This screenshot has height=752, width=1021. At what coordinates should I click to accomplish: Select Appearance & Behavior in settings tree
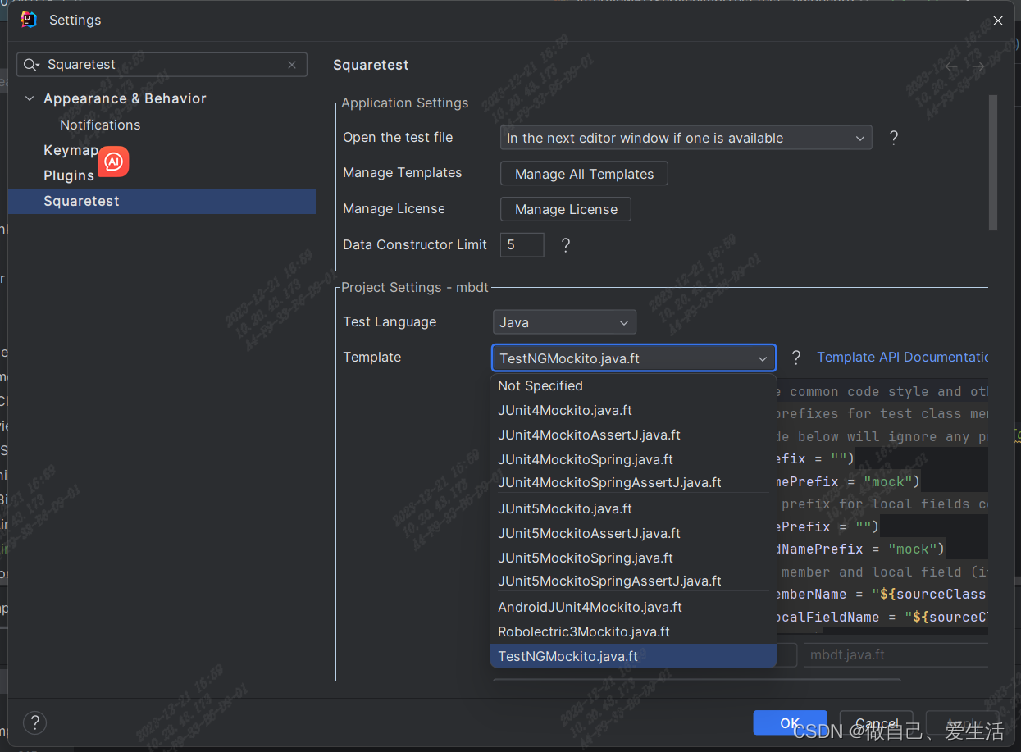click(125, 98)
